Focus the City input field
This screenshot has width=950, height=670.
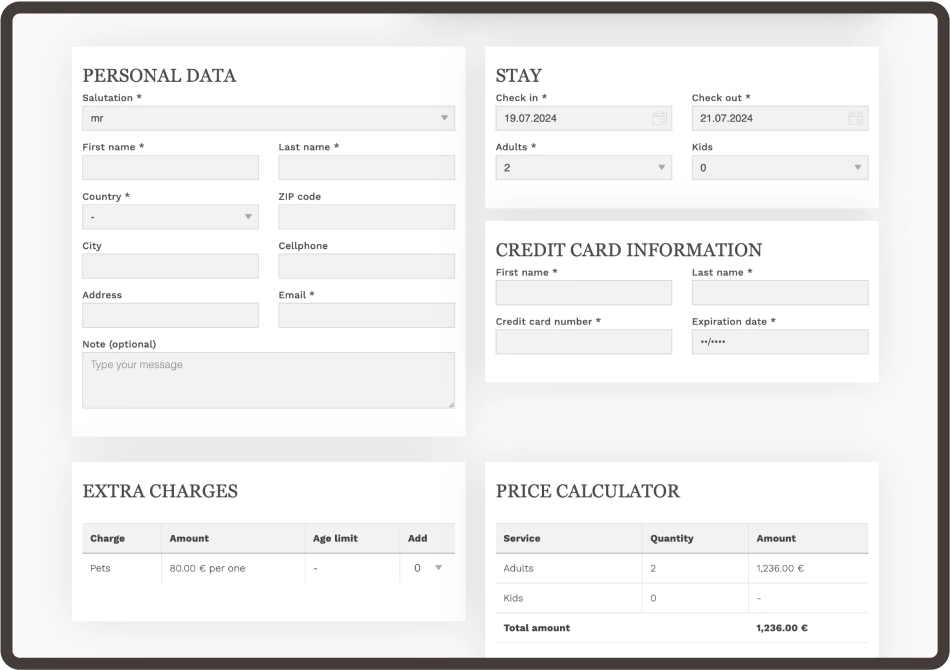(170, 267)
